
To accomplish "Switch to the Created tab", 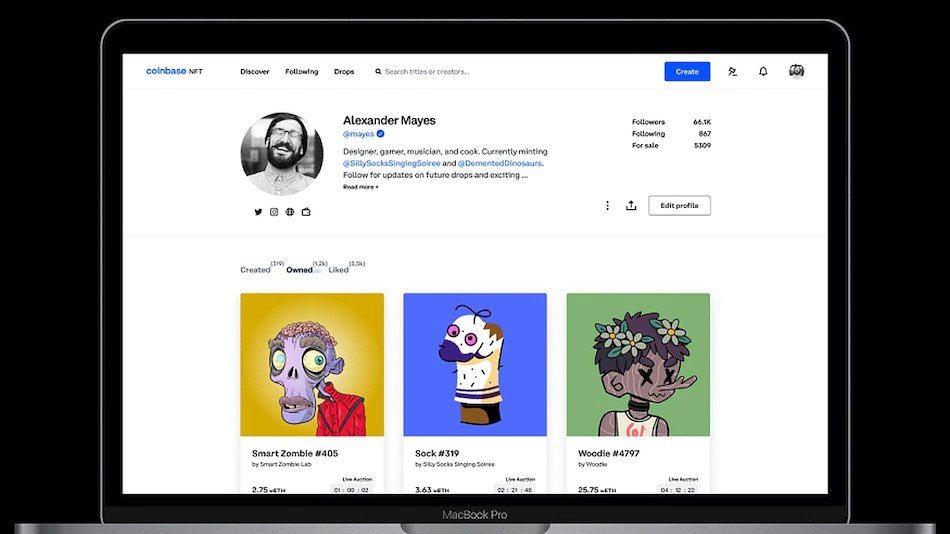I will 255,270.
